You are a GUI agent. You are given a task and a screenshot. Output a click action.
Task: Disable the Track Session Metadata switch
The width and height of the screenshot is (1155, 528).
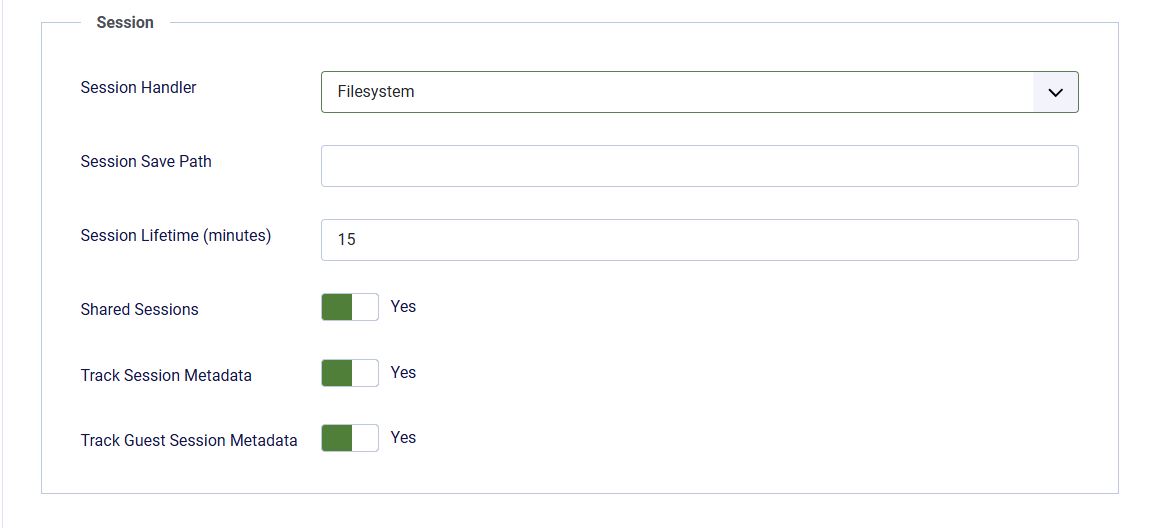click(x=350, y=373)
